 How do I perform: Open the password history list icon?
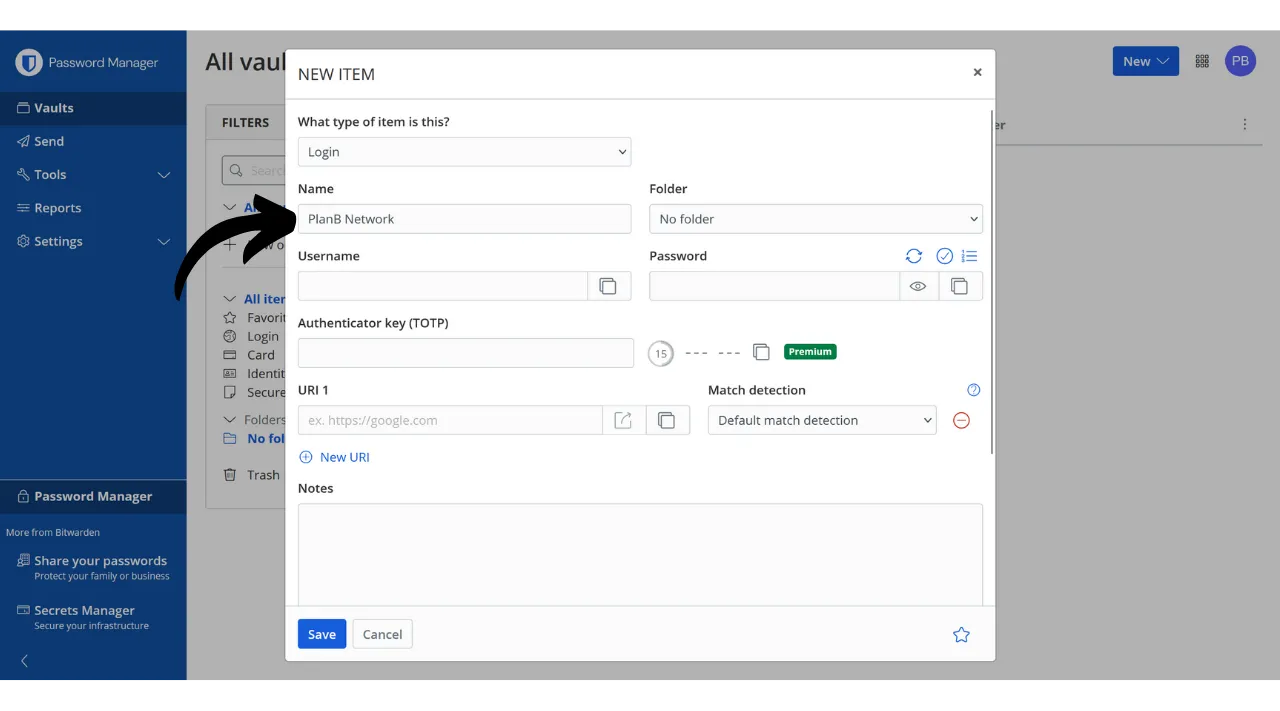(x=969, y=256)
